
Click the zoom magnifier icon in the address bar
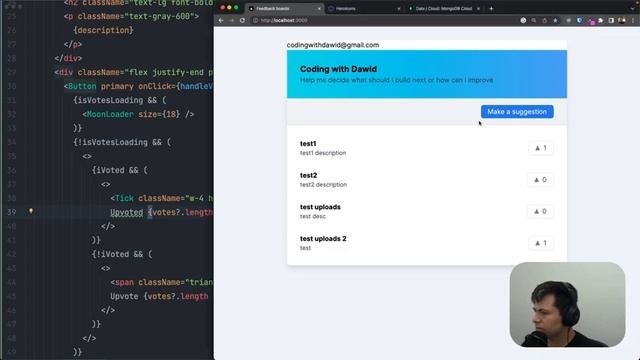533,20
